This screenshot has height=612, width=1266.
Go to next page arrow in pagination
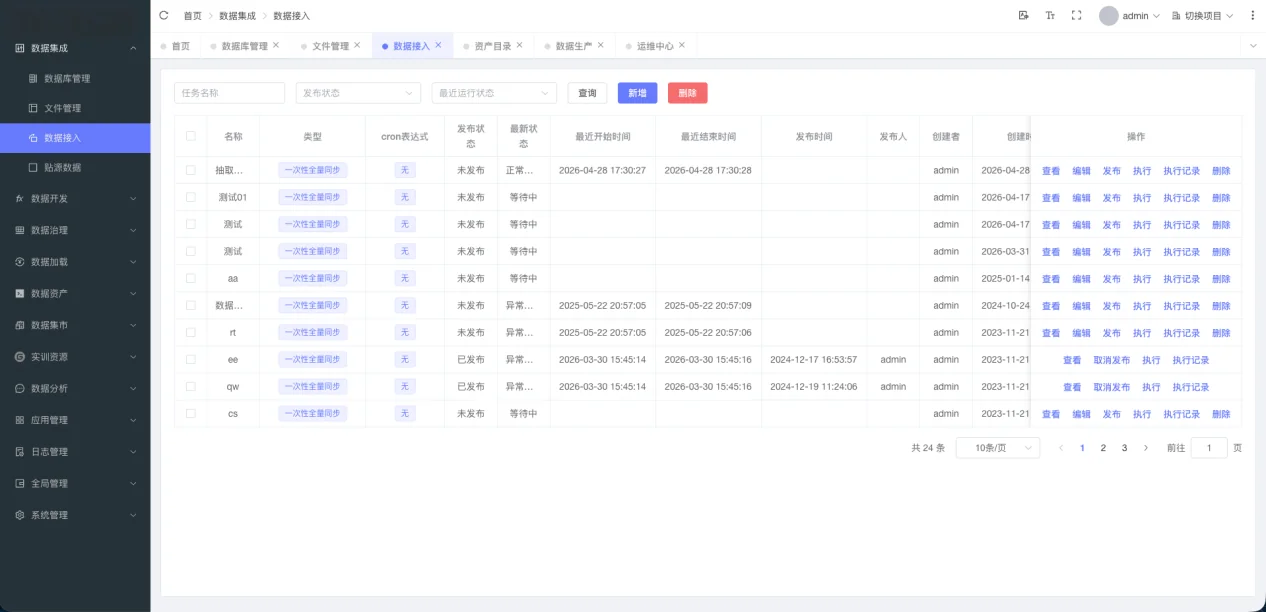pyautogui.click(x=1146, y=448)
